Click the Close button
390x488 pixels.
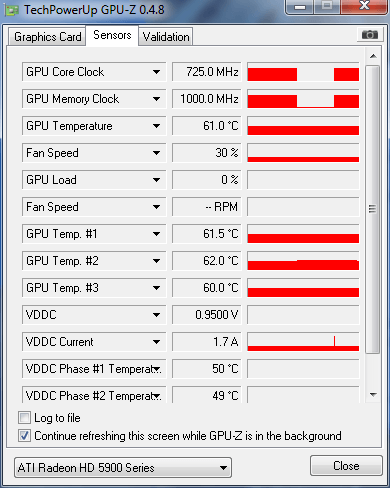tap(346, 466)
